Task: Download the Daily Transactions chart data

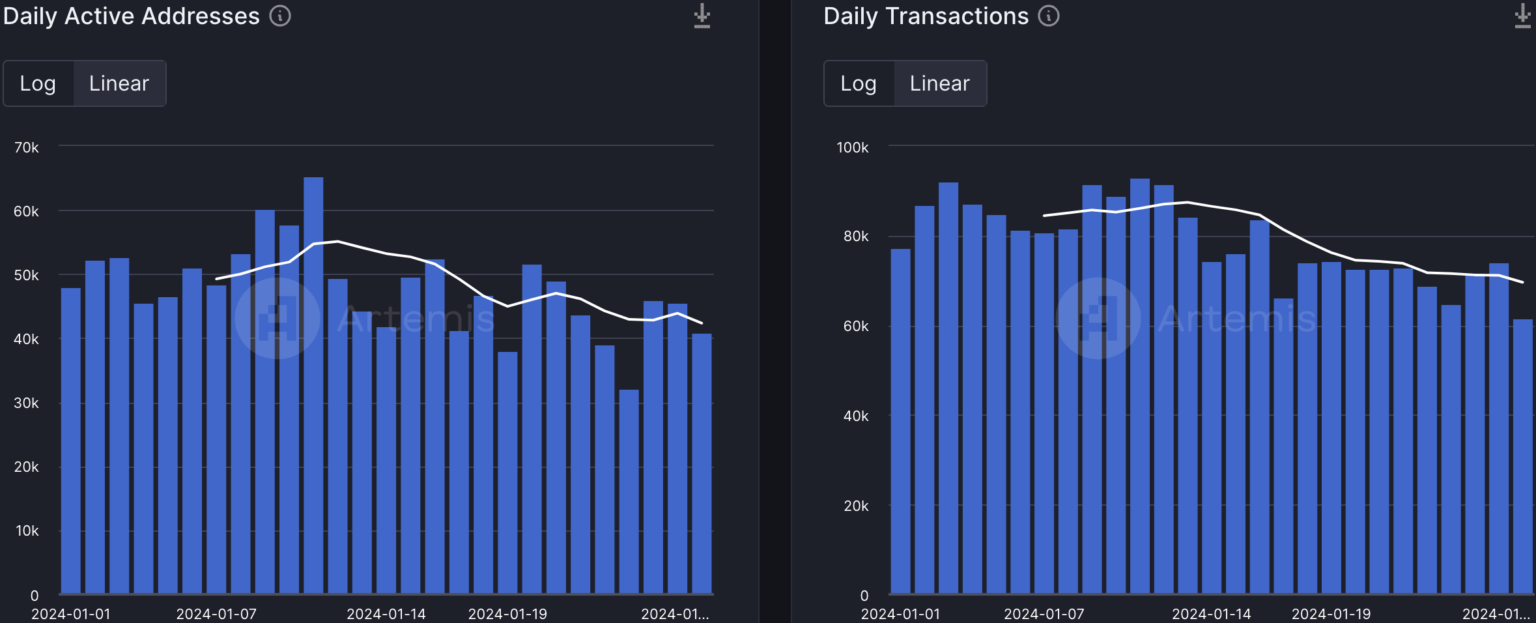Action: click(x=1523, y=16)
